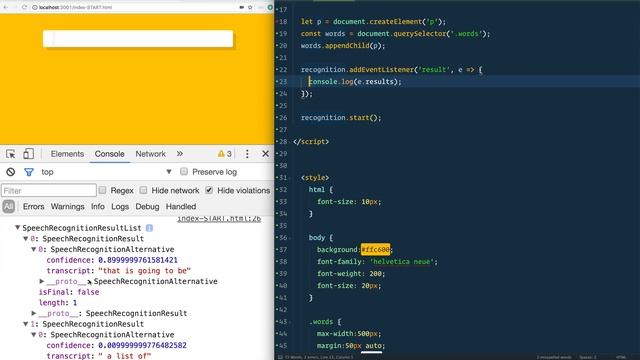640x360 pixels.
Task: Click the green extension icon in browser toolbar
Action: pyautogui.click(x=270, y=7)
